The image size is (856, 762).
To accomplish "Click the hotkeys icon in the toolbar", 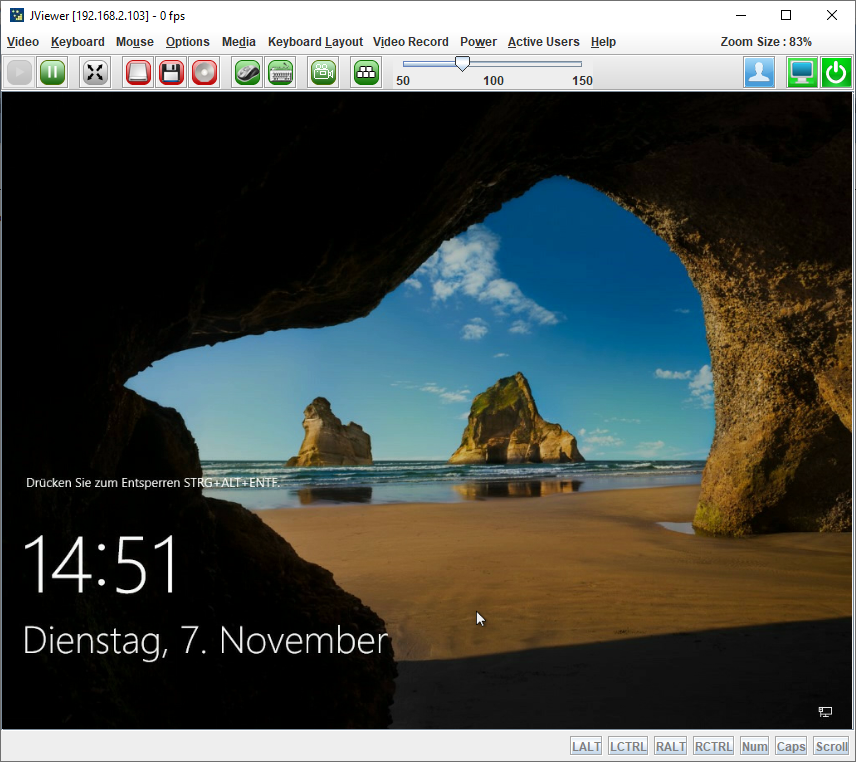I will pyautogui.click(x=367, y=72).
